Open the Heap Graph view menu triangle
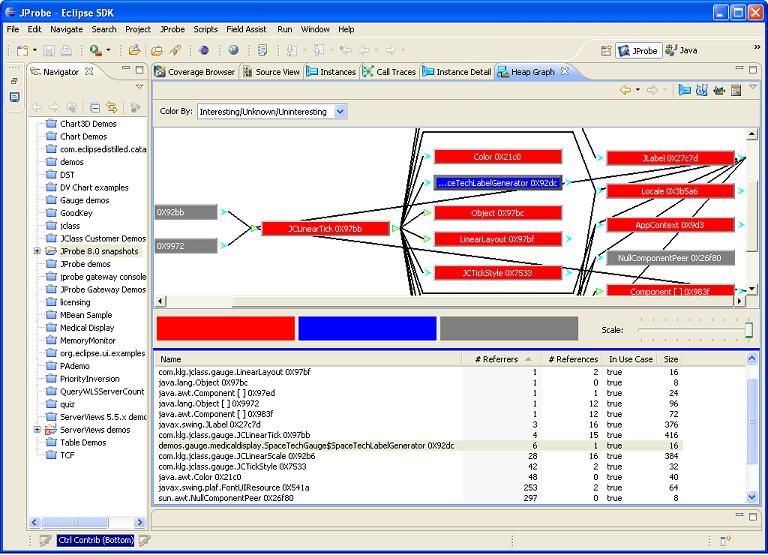Screen dimensions: 768x555 coord(753,87)
